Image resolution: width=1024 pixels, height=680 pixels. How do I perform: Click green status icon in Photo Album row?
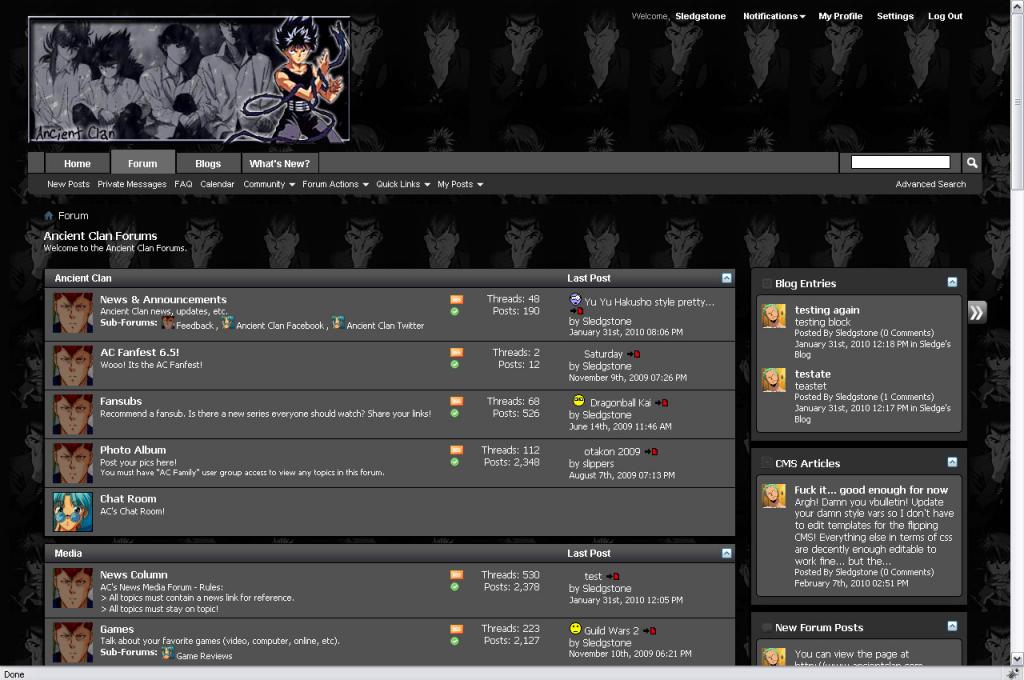tap(455, 462)
